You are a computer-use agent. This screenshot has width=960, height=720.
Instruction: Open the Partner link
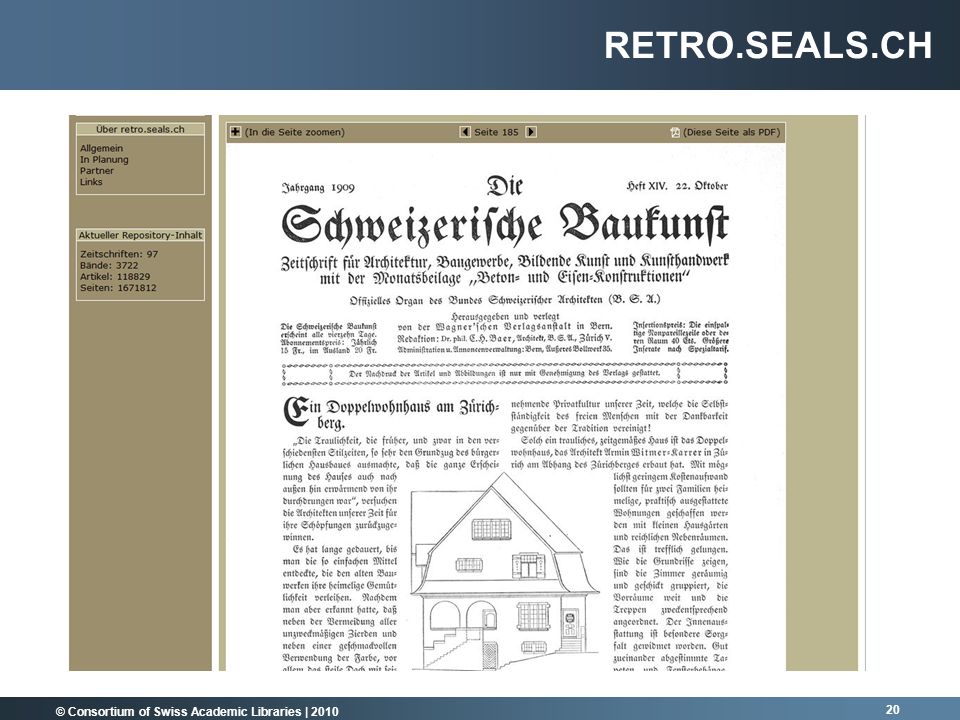point(97,170)
